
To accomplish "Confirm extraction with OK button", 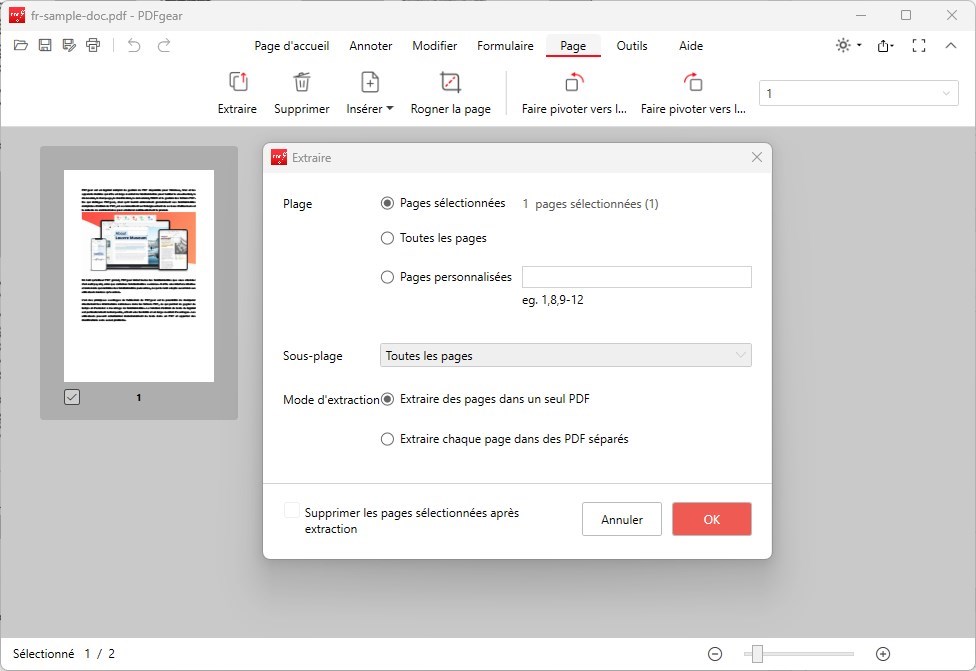I will coord(711,519).
